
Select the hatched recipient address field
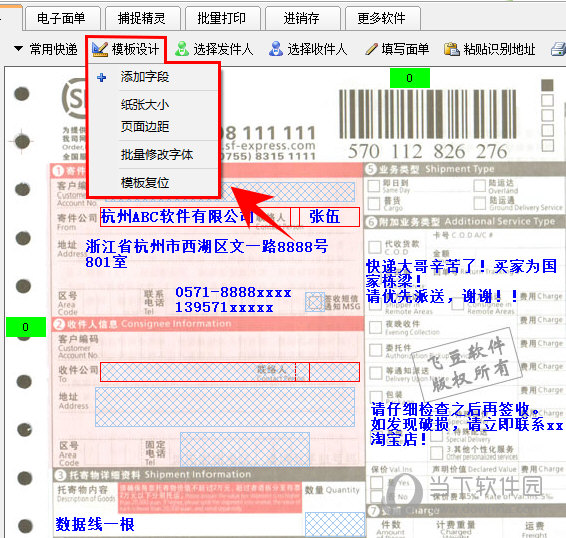(225, 407)
